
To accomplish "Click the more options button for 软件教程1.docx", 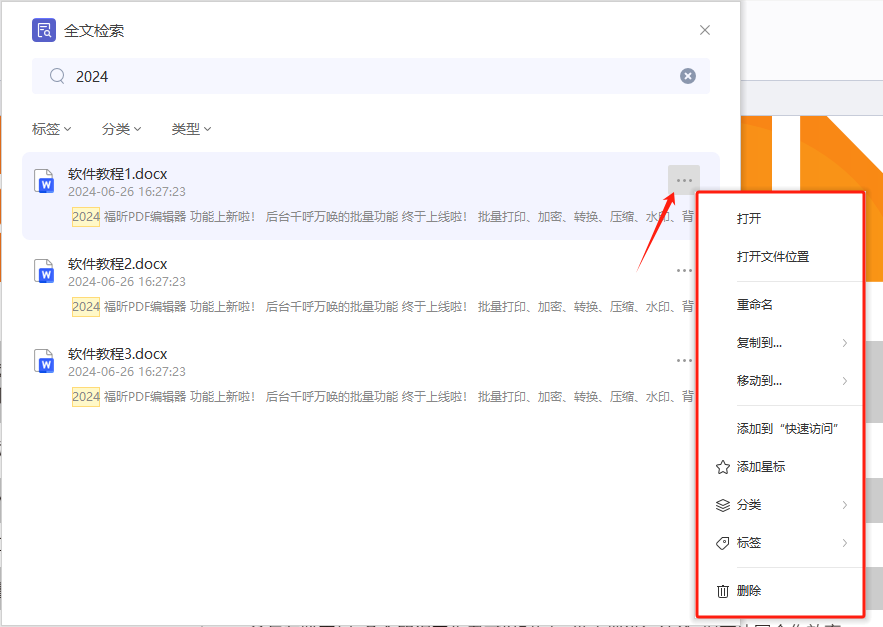I will pyautogui.click(x=684, y=180).
